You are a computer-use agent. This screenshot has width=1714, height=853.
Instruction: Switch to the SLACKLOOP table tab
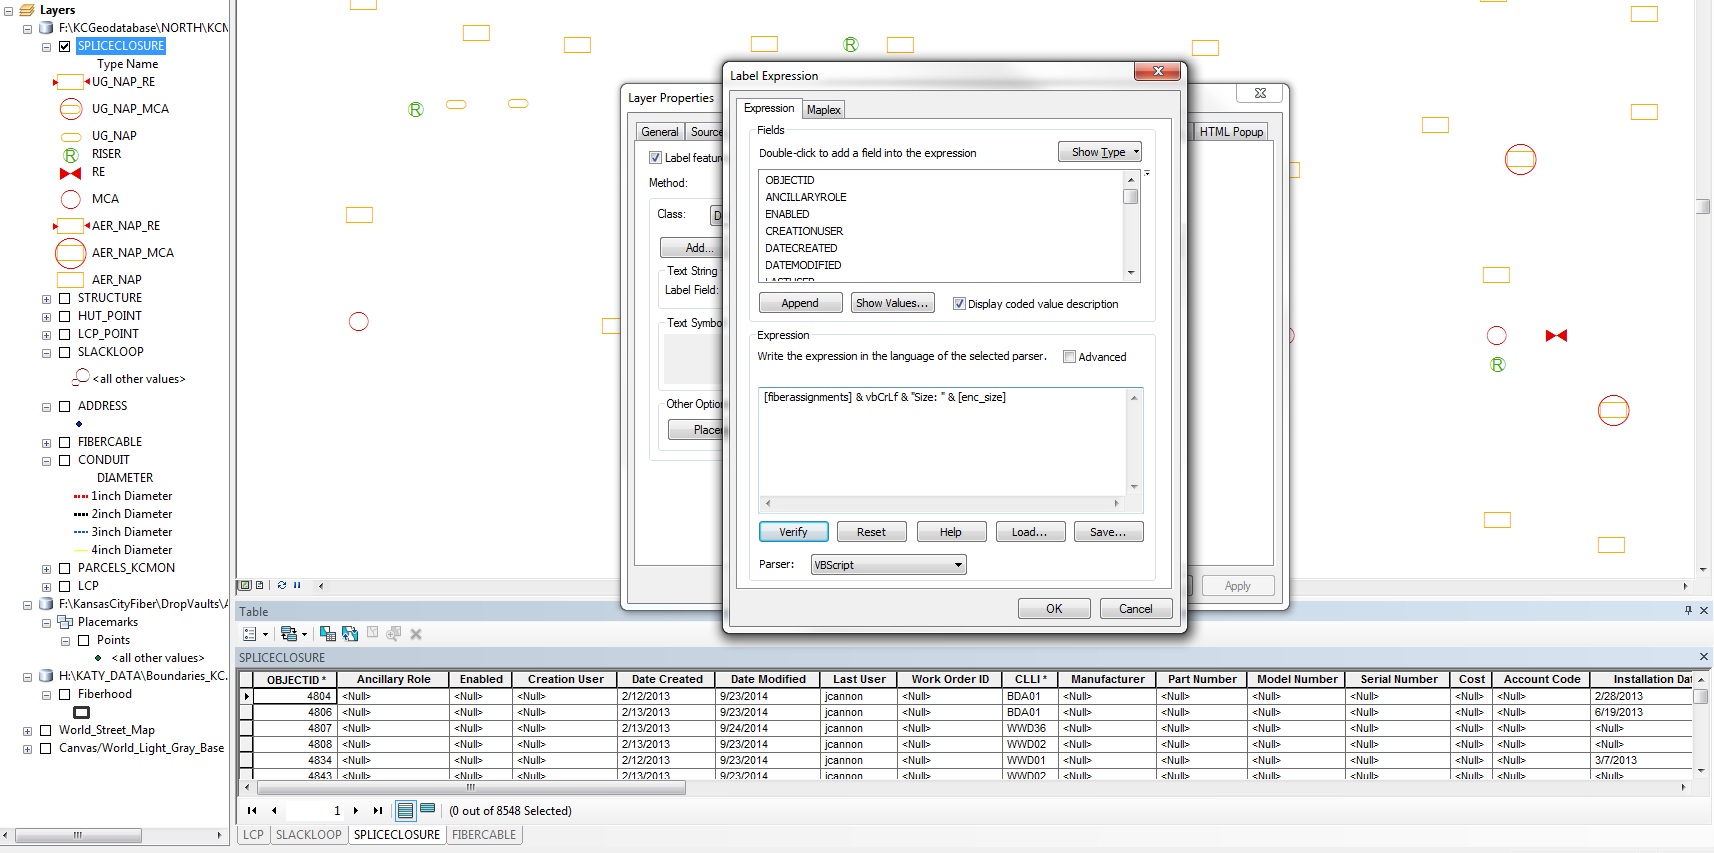coord(309,835)
